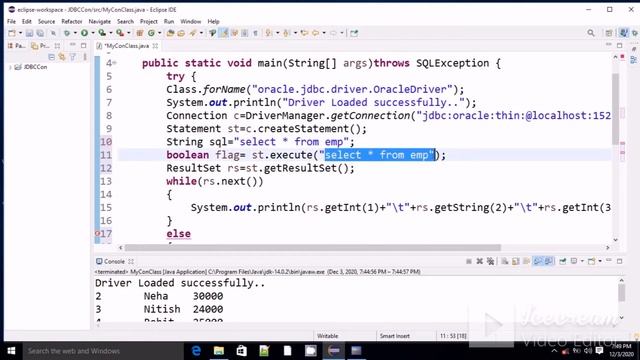The width and height of the screenshot is (640, 360).
Task: Open the Source menu
Action: tap(47, 21)
